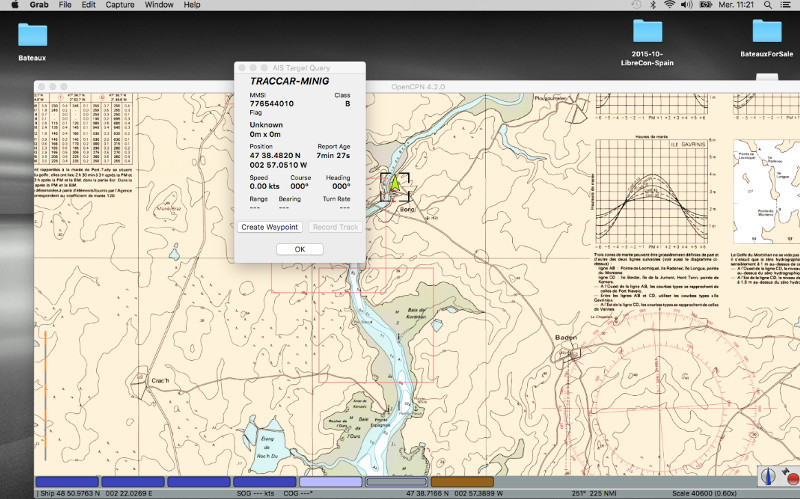
Task: Select the brown chart bar piece
Action: (x=462, y=481)
